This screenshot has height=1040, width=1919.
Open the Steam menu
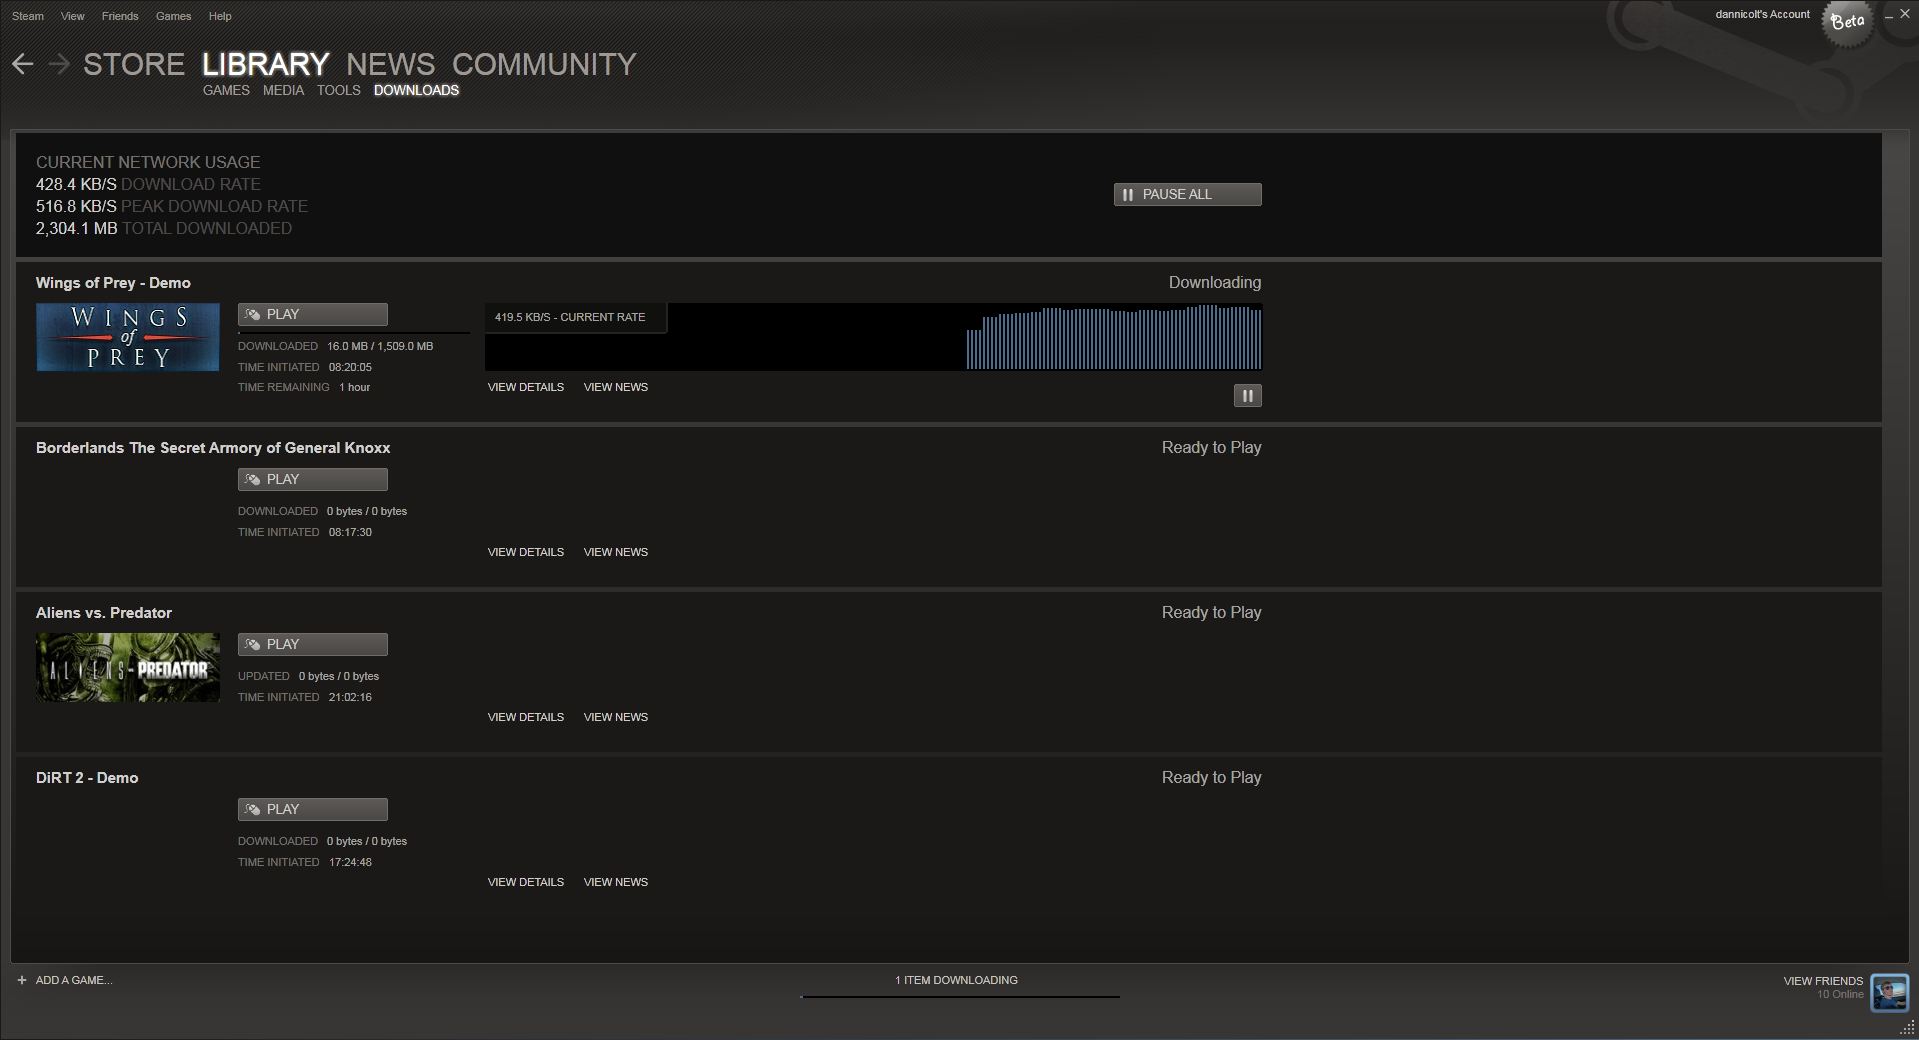pos(27,15)
